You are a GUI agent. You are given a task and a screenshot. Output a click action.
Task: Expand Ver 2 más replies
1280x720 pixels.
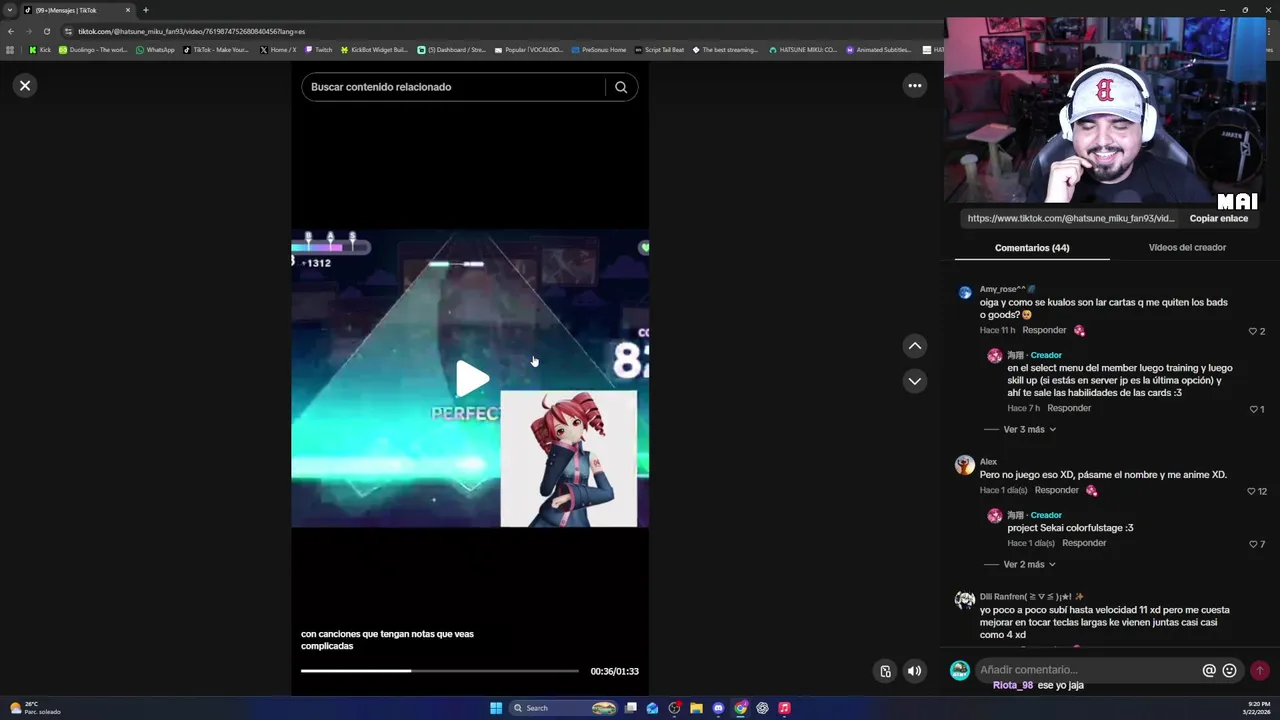point(1029,564)
